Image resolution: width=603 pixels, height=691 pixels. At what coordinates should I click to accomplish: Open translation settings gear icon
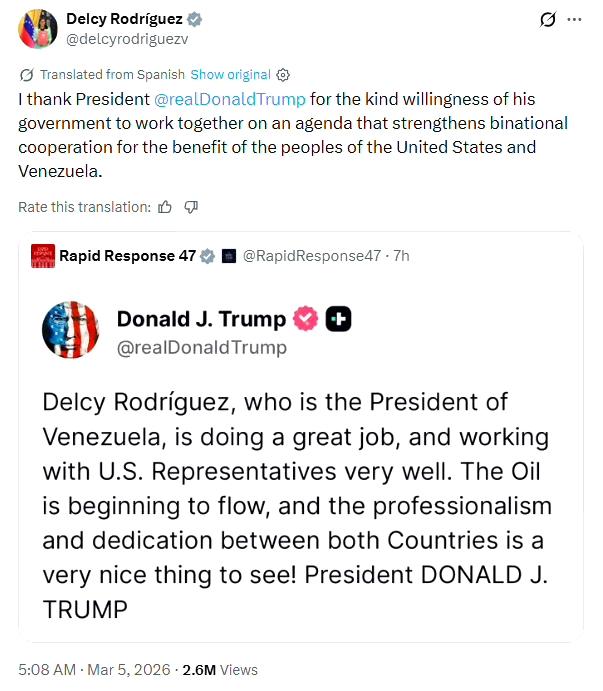tap(283, 74)
